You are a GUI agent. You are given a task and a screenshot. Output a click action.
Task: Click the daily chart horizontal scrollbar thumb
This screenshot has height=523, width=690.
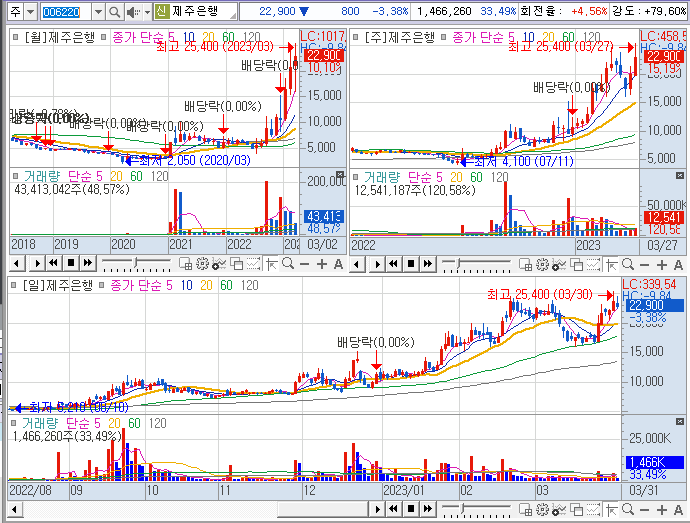point(323,510)
